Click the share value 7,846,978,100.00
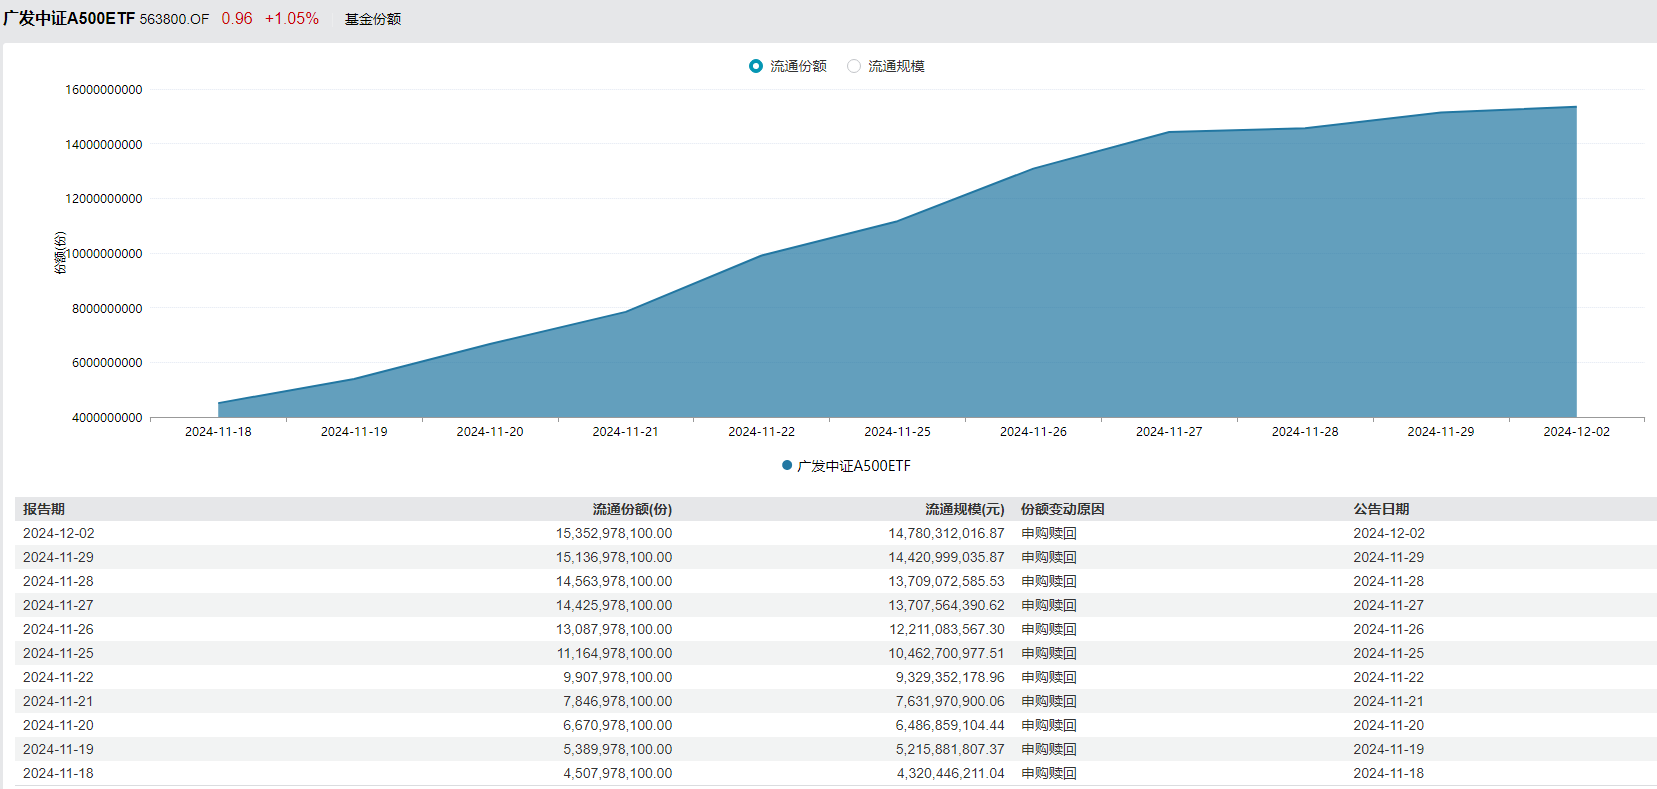1657x789 pixels. [618, 701]
